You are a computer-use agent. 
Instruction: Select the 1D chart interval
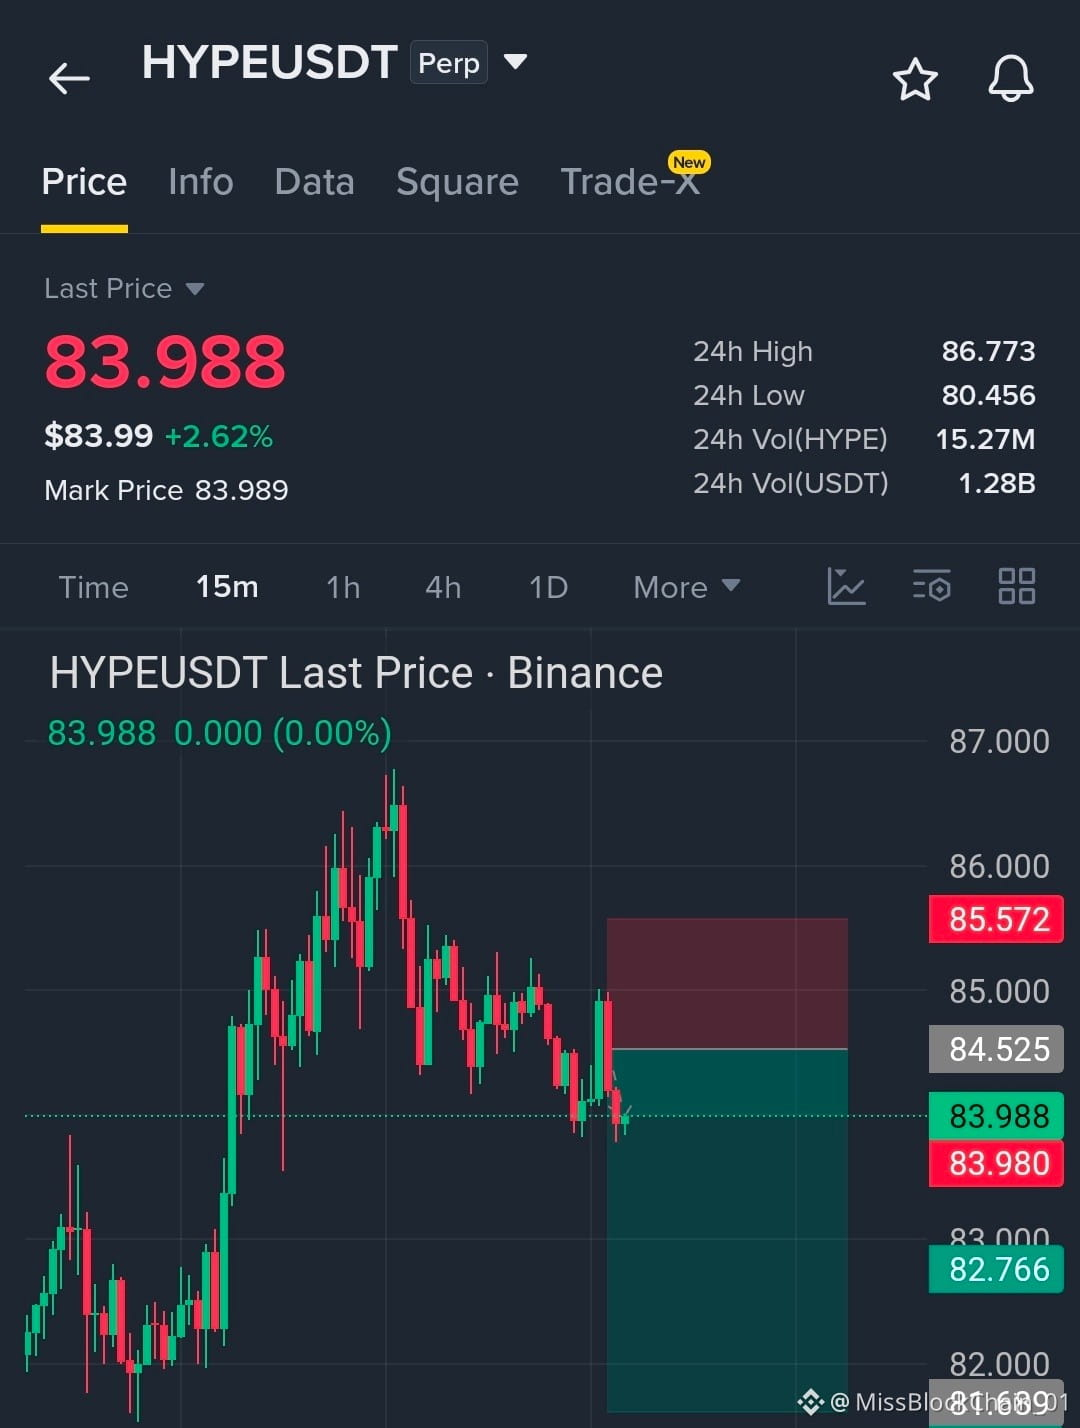548,587
